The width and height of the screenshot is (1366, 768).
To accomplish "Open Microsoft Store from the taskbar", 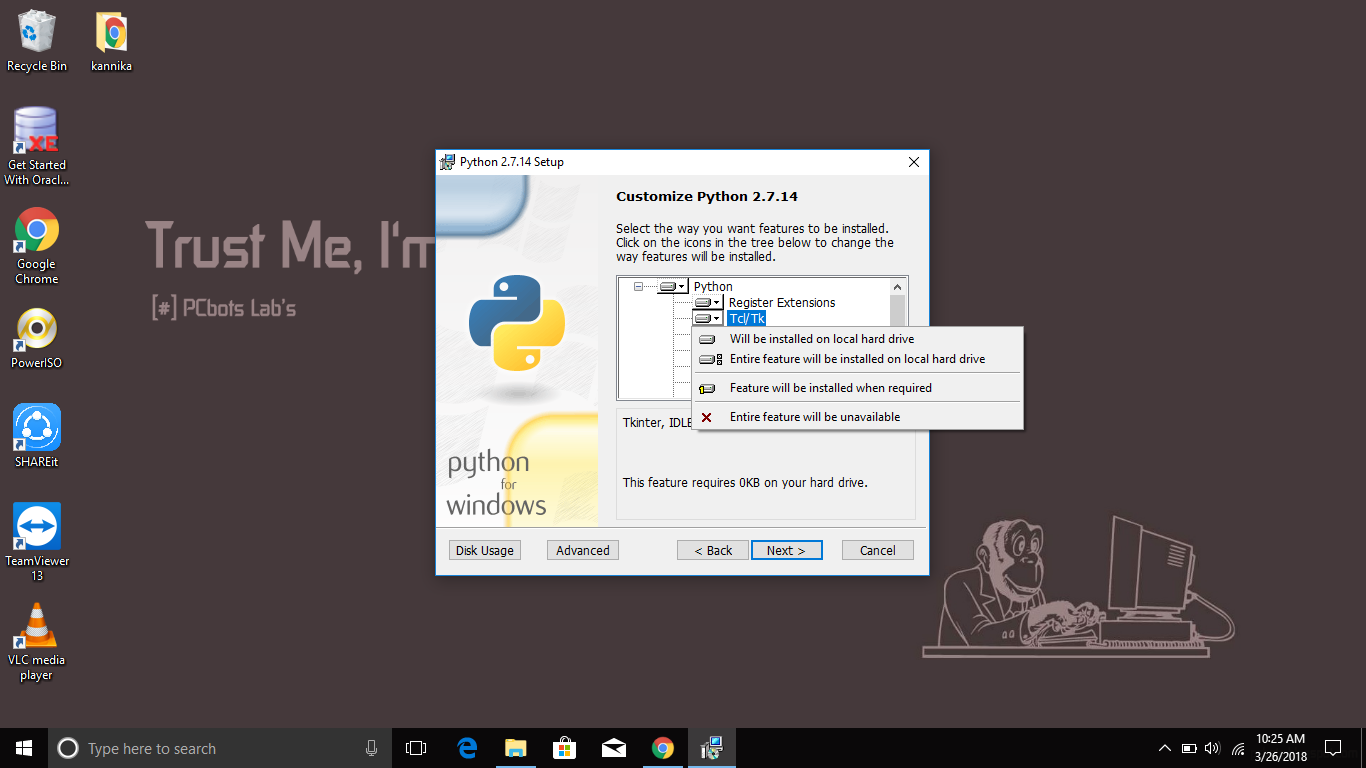I will pyautogui.click(x=565, y=748).
